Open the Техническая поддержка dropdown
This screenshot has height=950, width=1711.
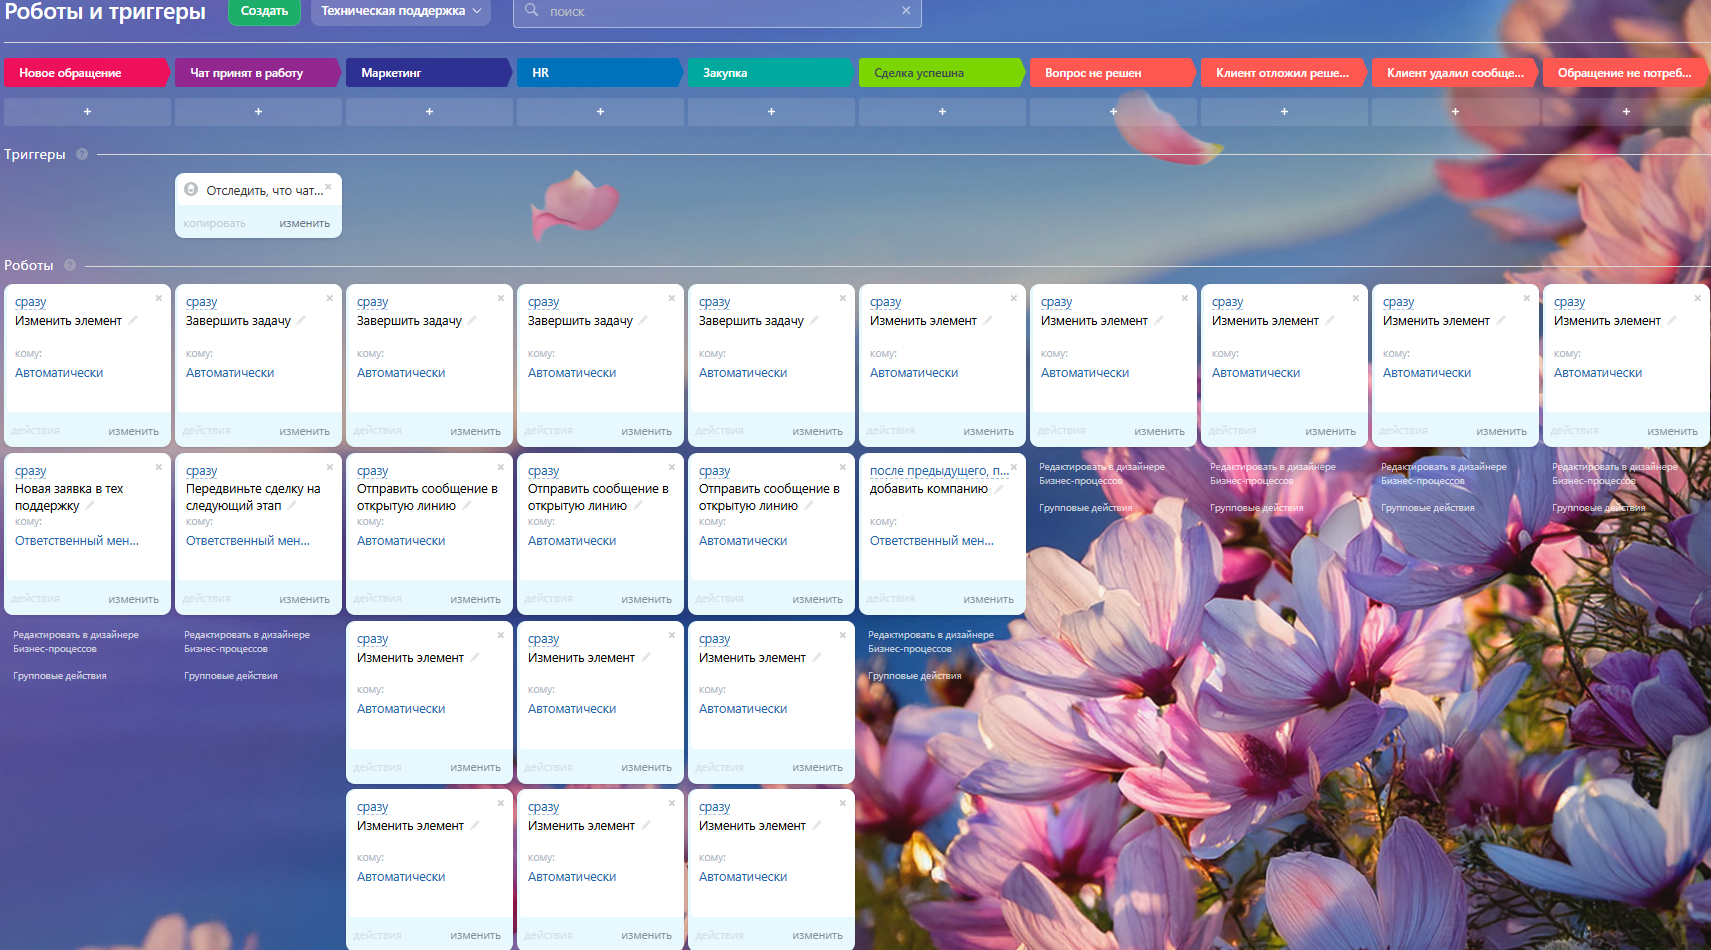click(x=401, y=11)
